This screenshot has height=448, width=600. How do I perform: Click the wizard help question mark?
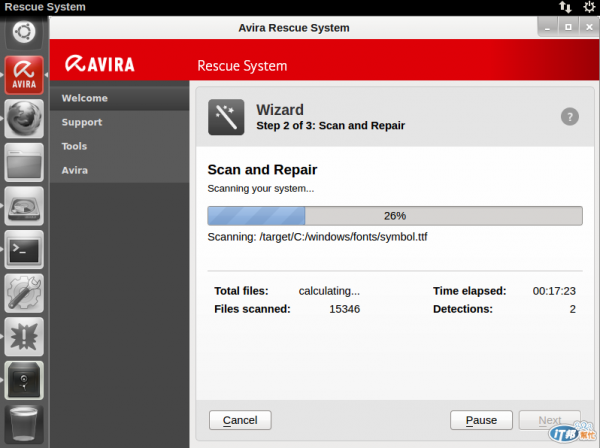pyautogui.click(x=569, y=117)
